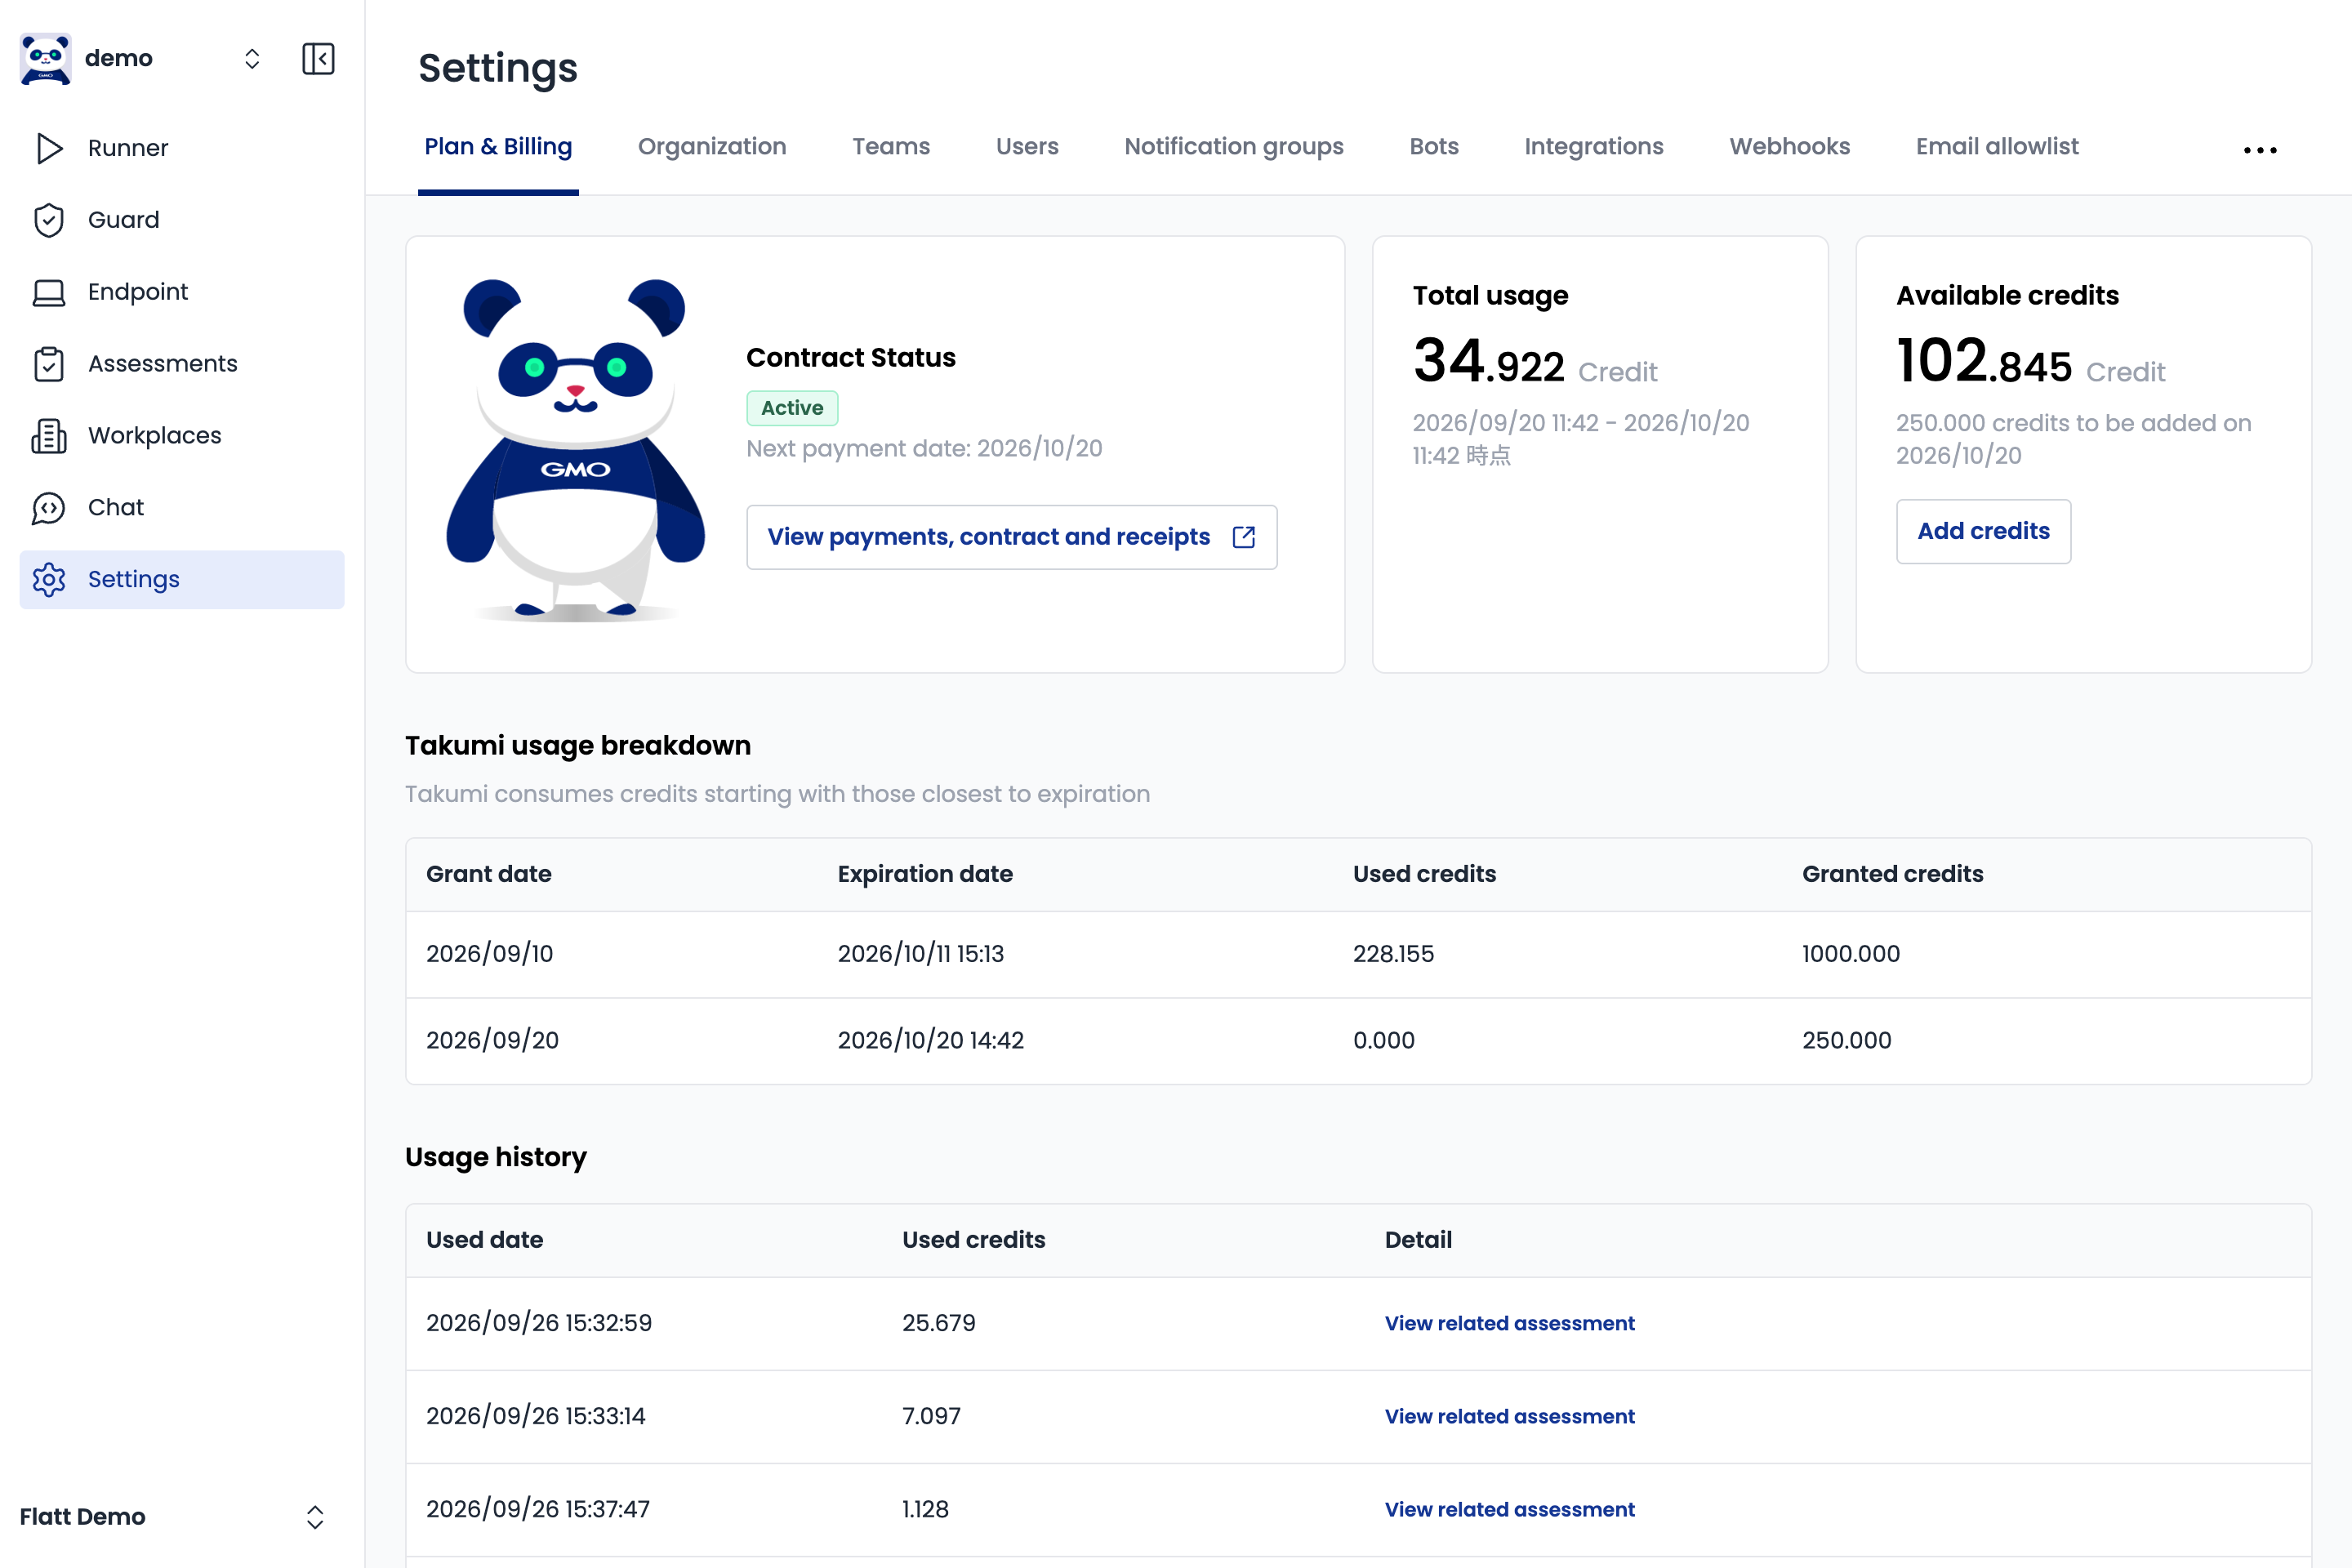This screenshot has height=1568, width=2352.
Task: View related assessment for 25.679 credits
Action: pos(1510,1324)
